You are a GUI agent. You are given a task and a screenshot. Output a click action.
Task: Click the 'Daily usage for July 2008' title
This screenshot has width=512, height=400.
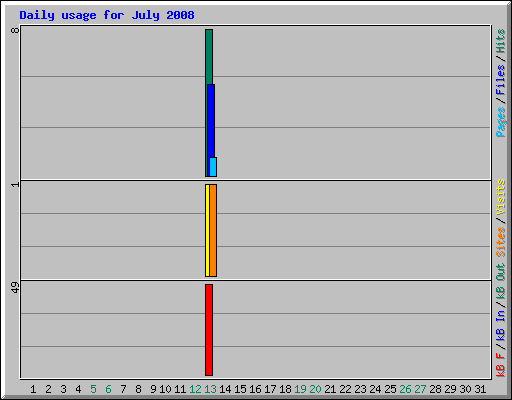107,15
